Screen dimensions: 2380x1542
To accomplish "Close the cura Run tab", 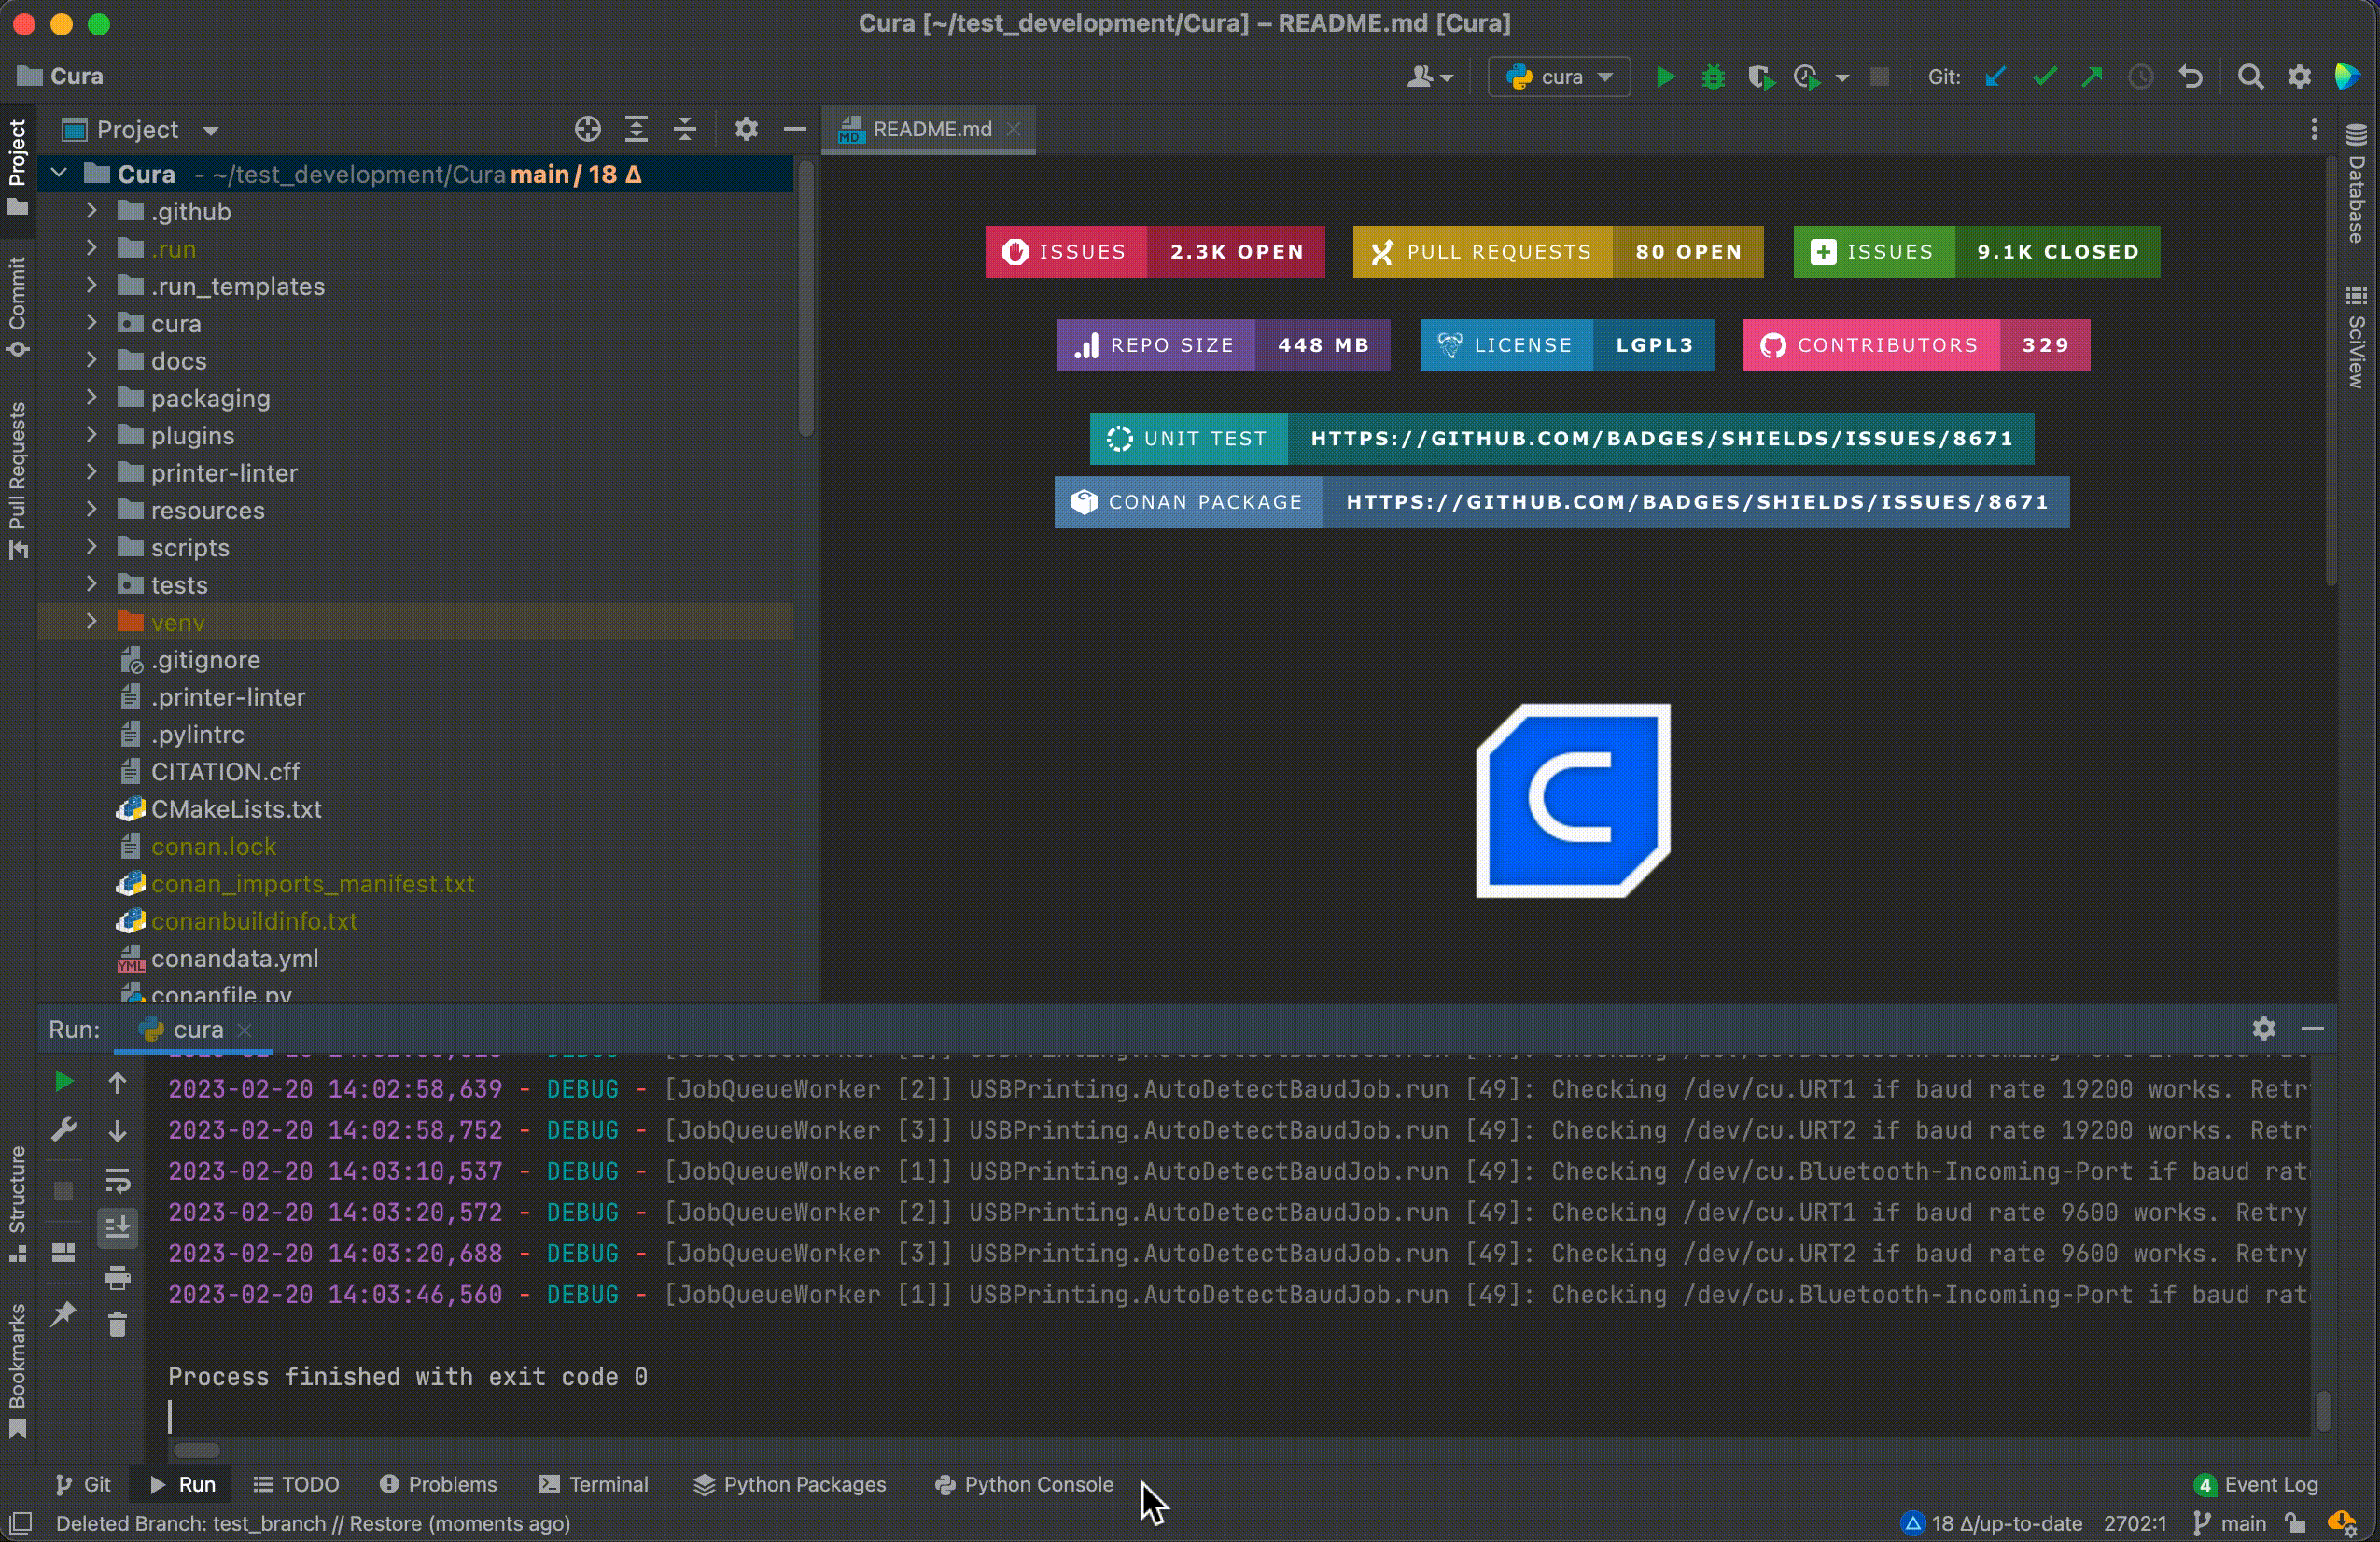I will tap(245, 1029).
